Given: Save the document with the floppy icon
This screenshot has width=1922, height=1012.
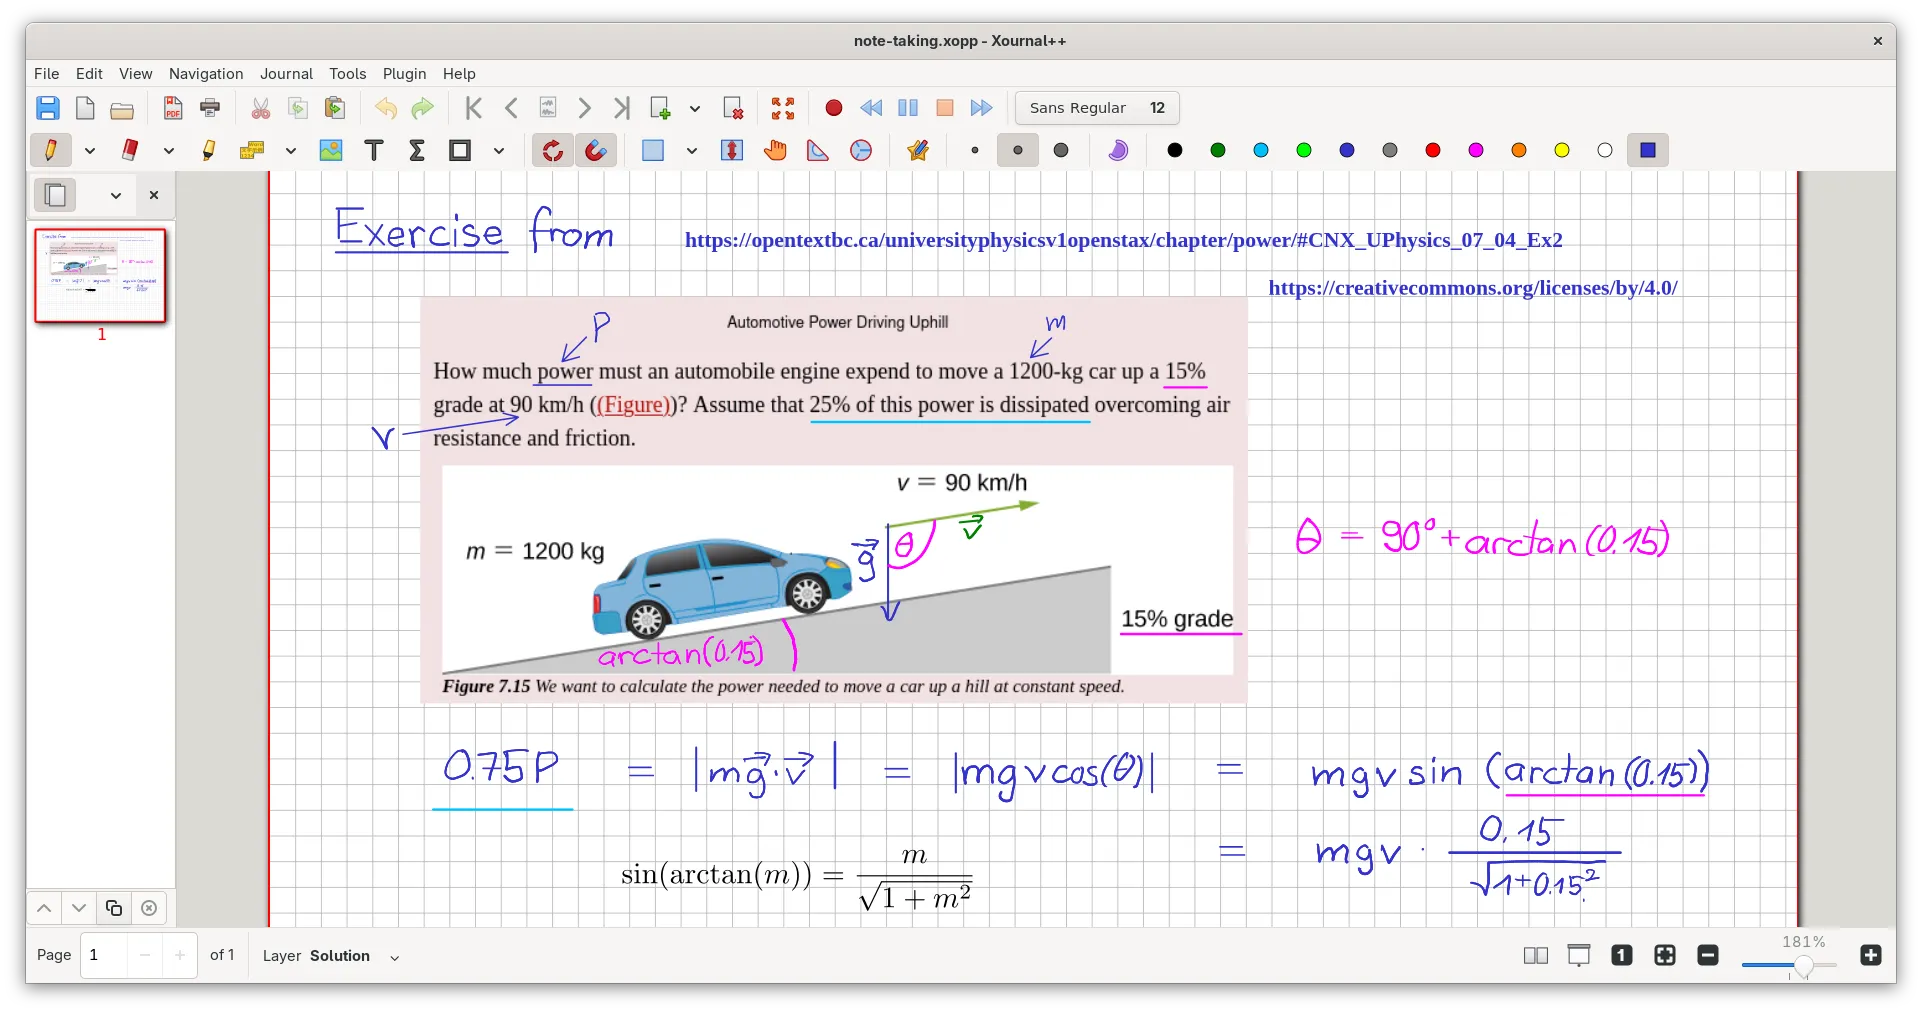Looking at the screenshot, I should (48, 108).
